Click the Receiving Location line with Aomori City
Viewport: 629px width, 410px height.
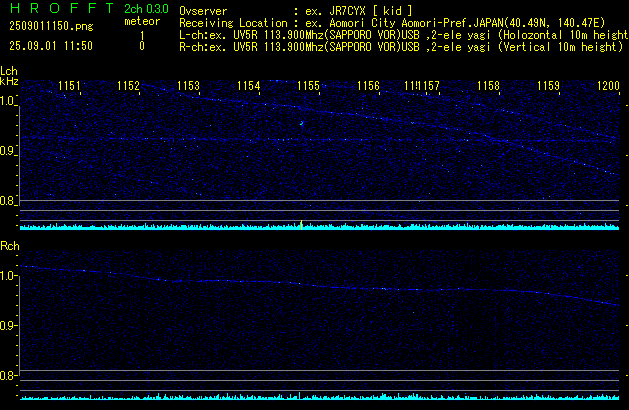(392, 23)
